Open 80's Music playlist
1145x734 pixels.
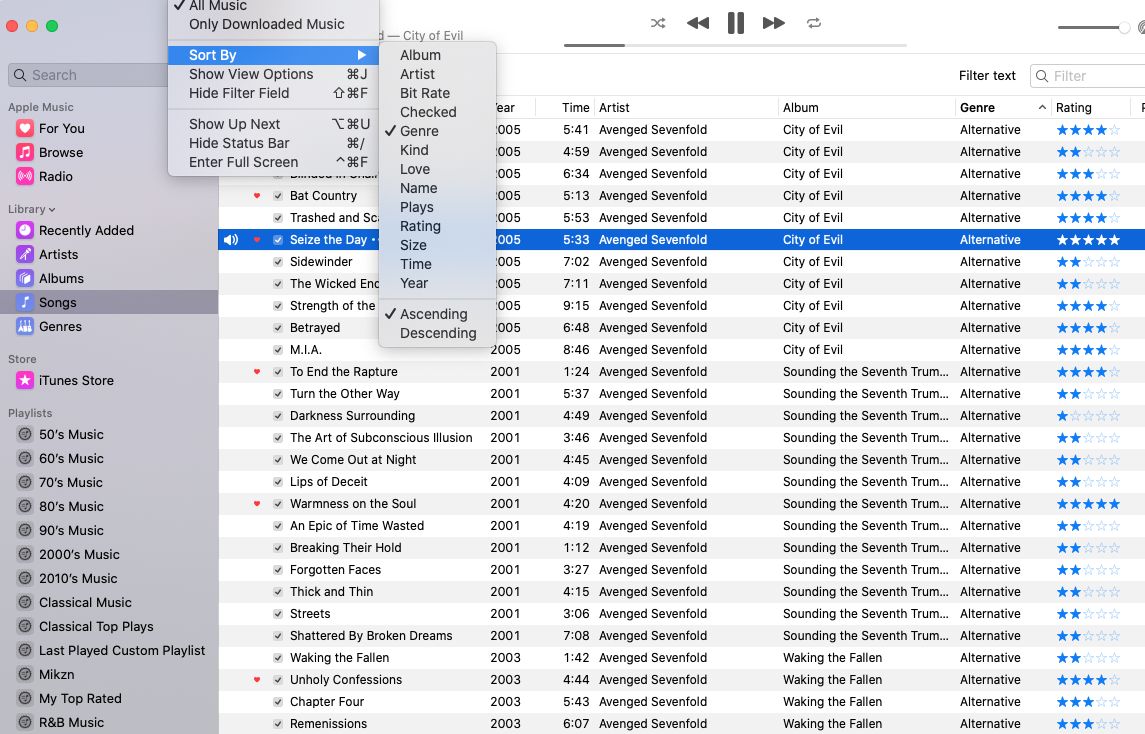click(71, 507)
